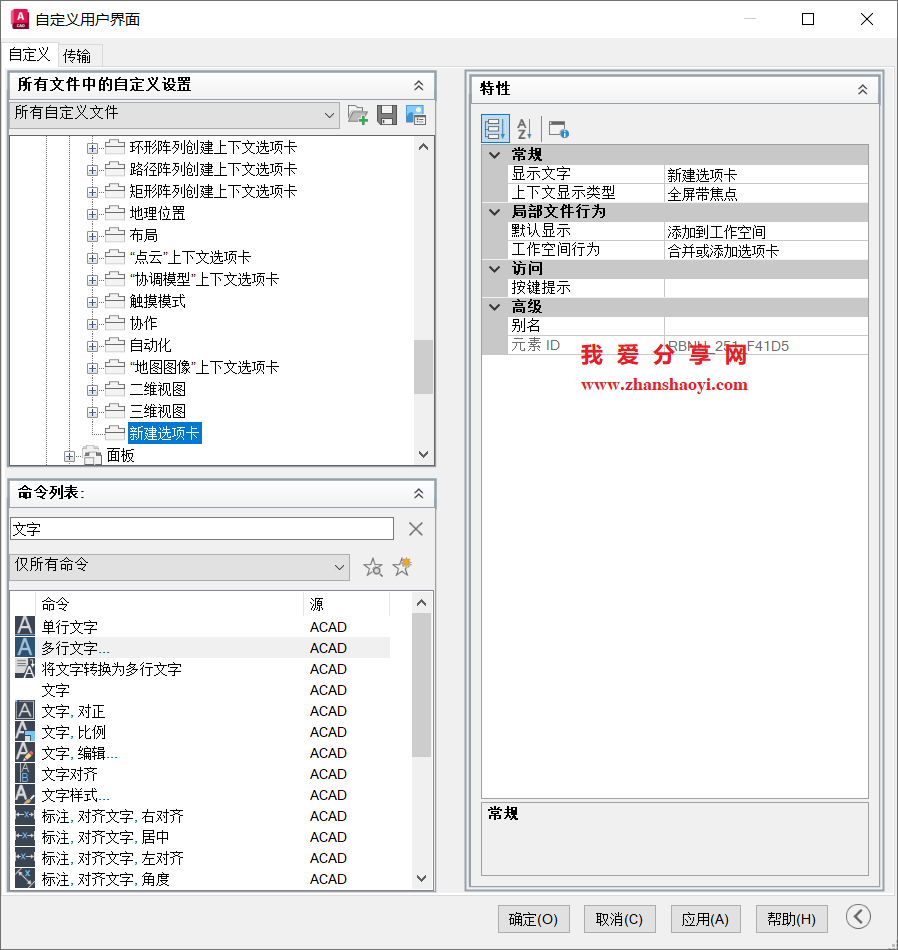
Task: Click the find command star-magnifier icon
Action: coord(373,566)
